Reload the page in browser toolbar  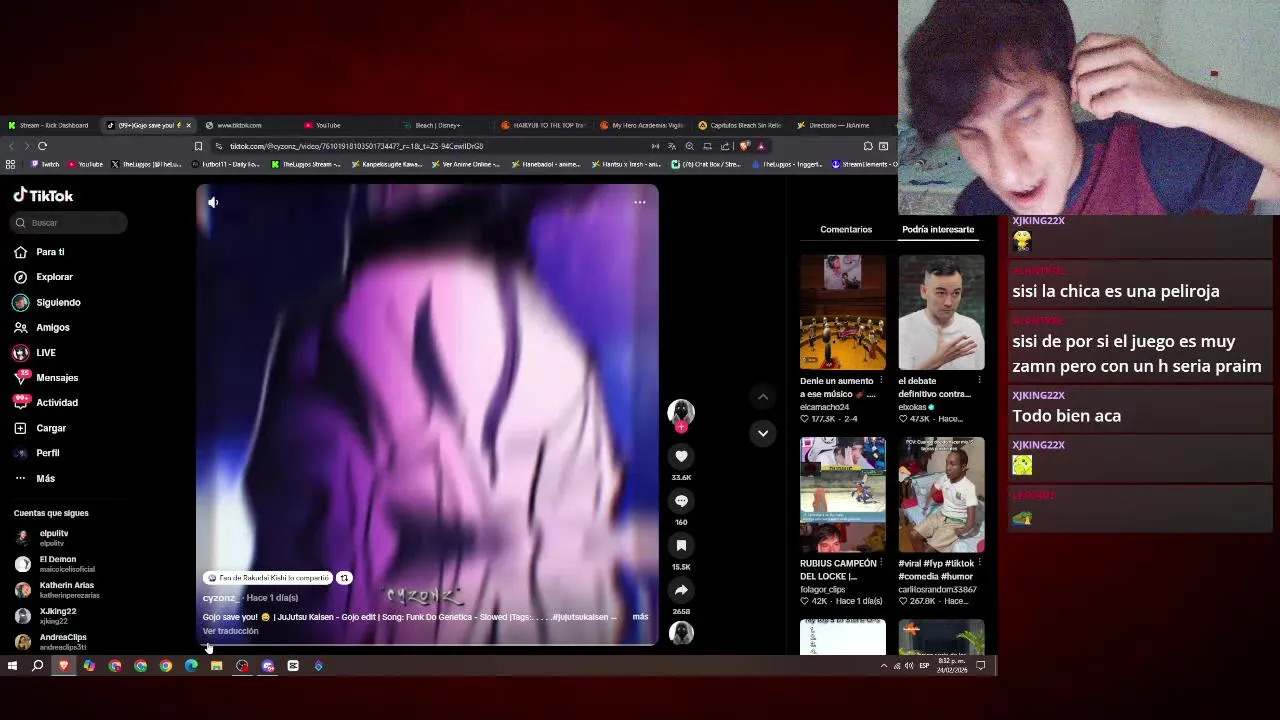pyautogui.click(x=42, y=146)
